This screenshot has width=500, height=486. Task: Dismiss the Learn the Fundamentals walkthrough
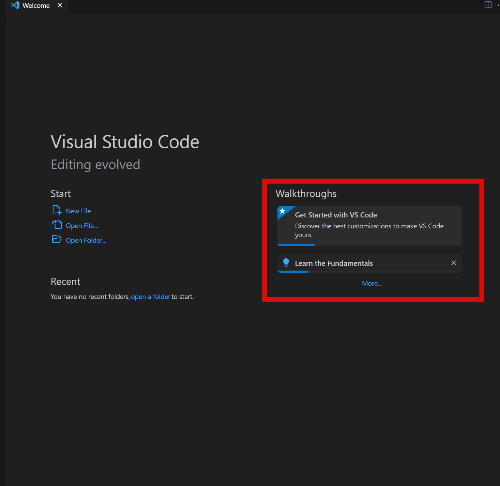click(x=454, y=263)
